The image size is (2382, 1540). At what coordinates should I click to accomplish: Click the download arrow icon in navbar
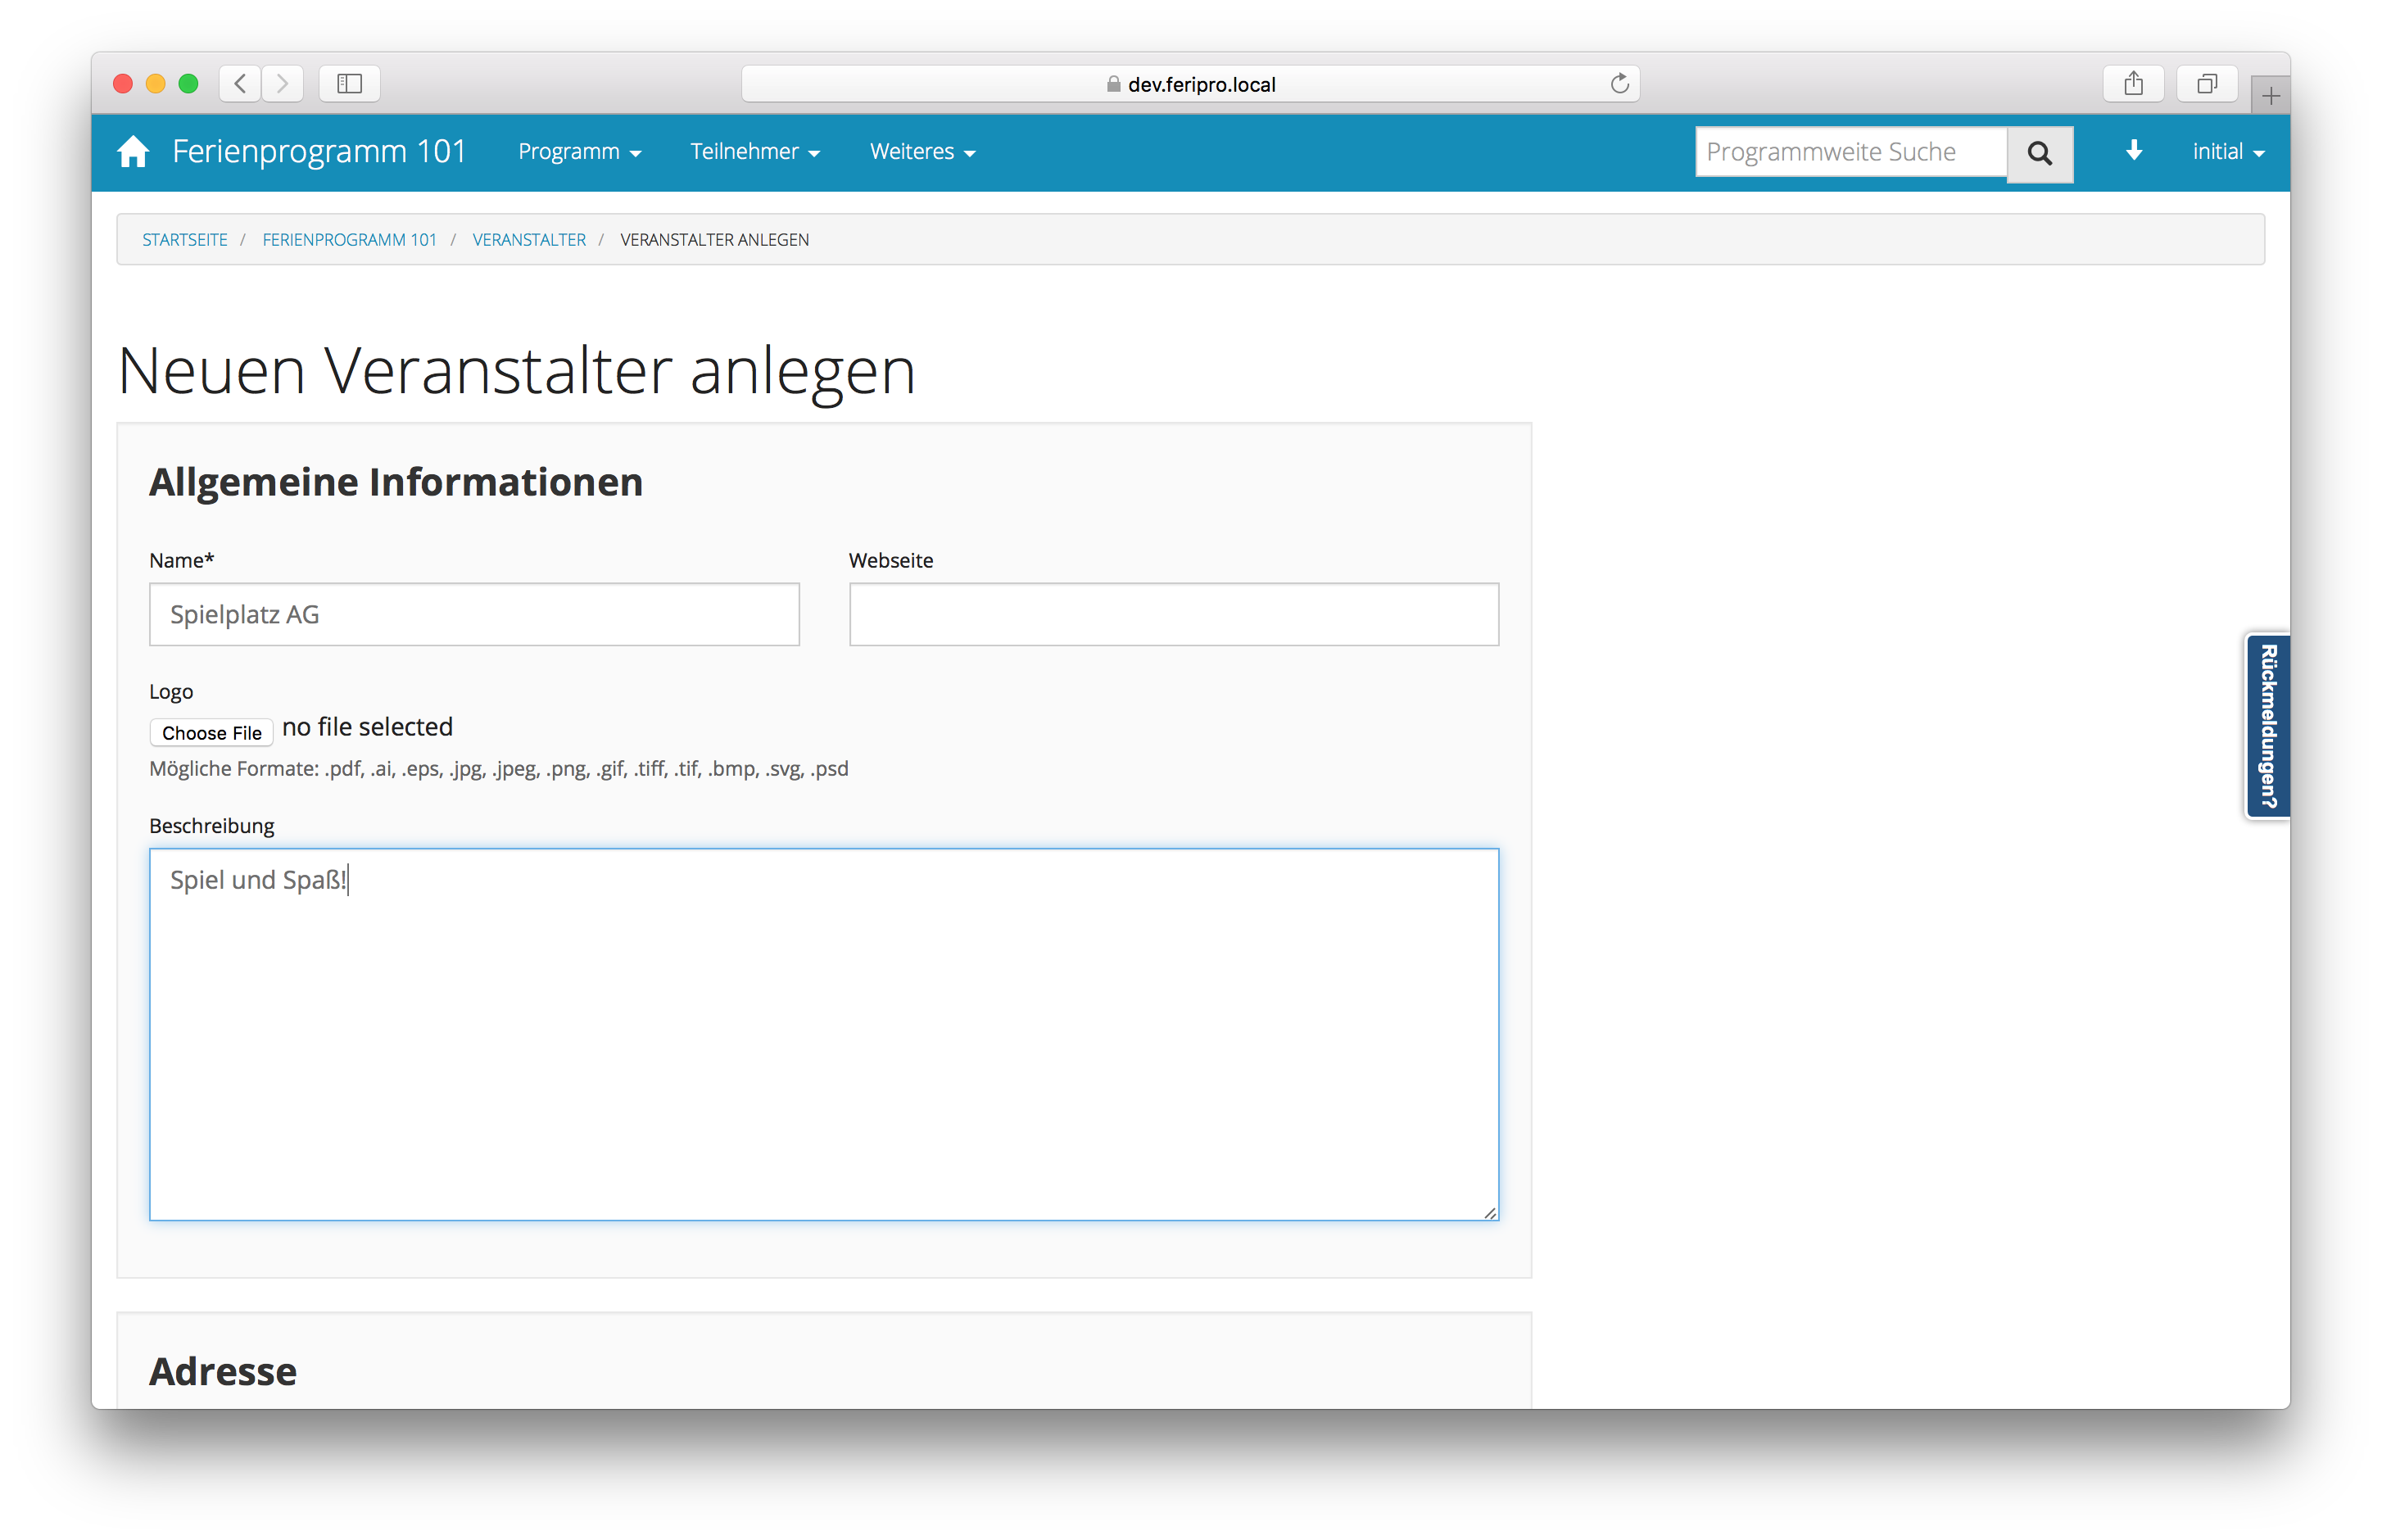[x=2133, y=151]
